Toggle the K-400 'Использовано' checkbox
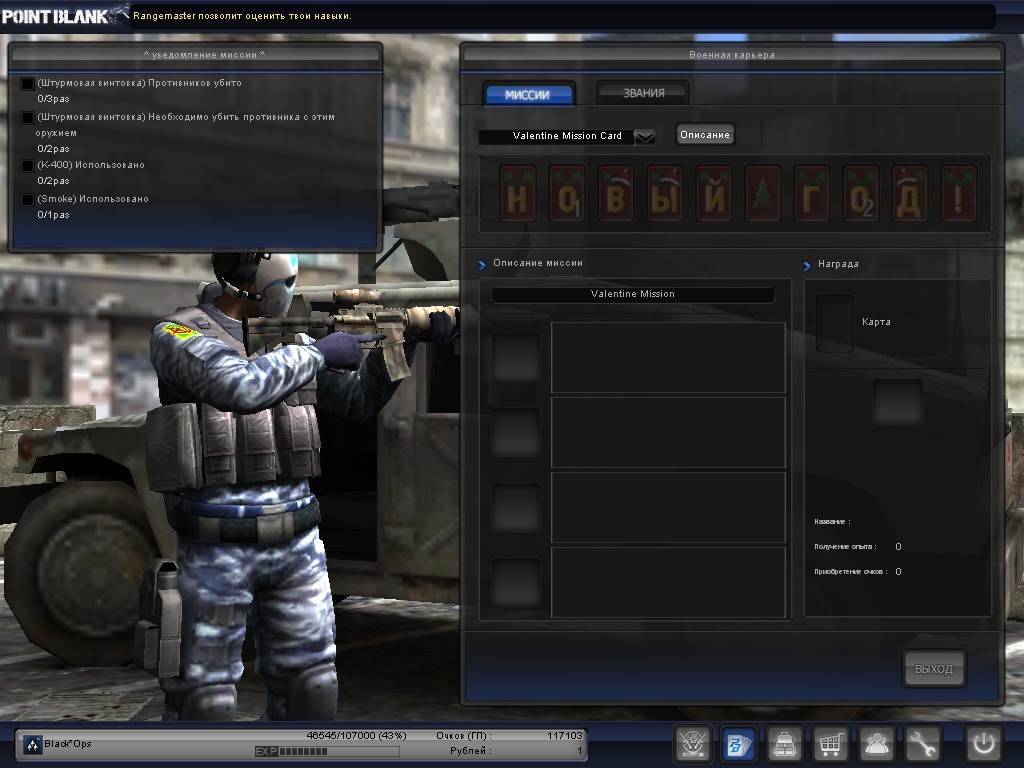Viewport: 1024px width, 768px height. (27, 166)
